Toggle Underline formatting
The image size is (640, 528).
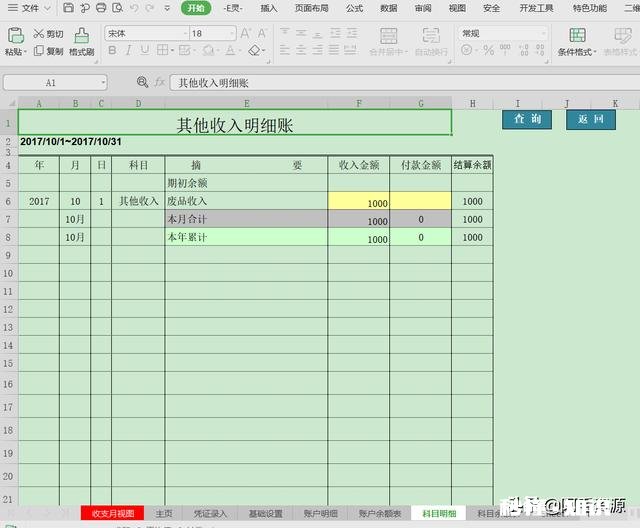144,50
